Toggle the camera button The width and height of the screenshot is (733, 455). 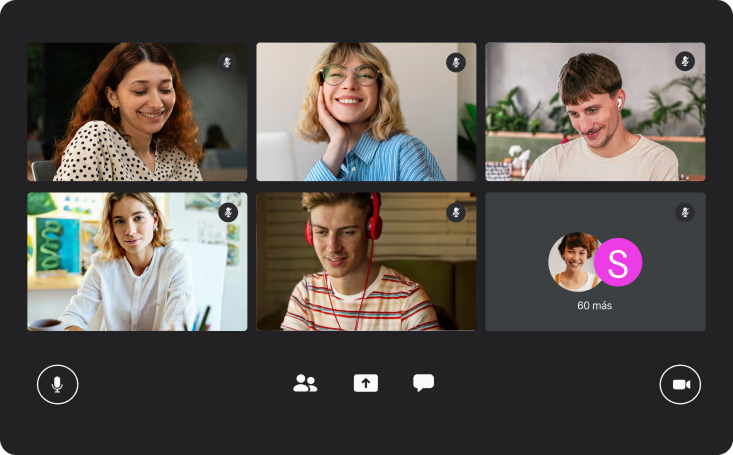[680, 384]
